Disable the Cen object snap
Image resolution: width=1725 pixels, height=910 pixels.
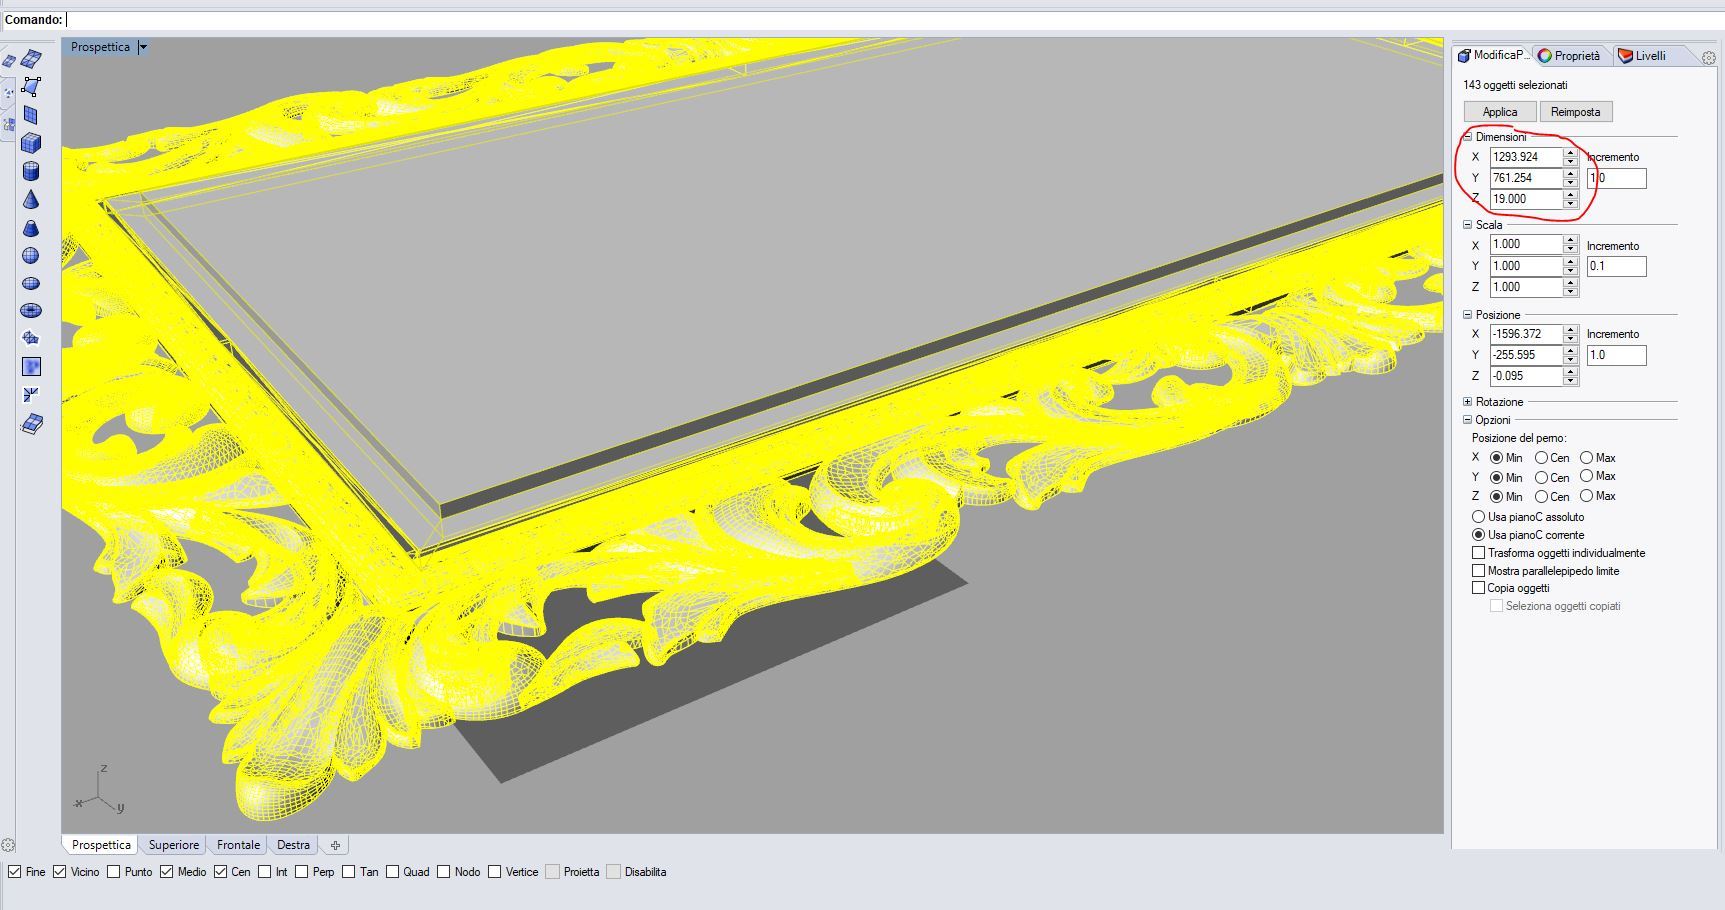pyautogui.click(x=221, y=872)
